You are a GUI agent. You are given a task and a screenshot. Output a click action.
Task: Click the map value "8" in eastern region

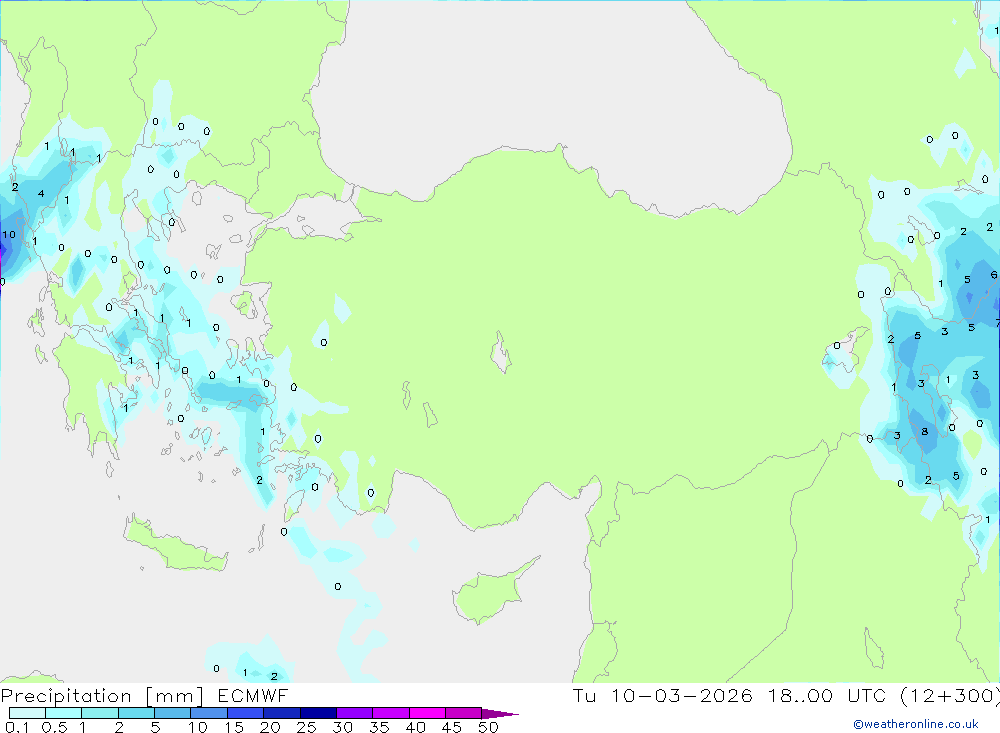tap(925, 432)
